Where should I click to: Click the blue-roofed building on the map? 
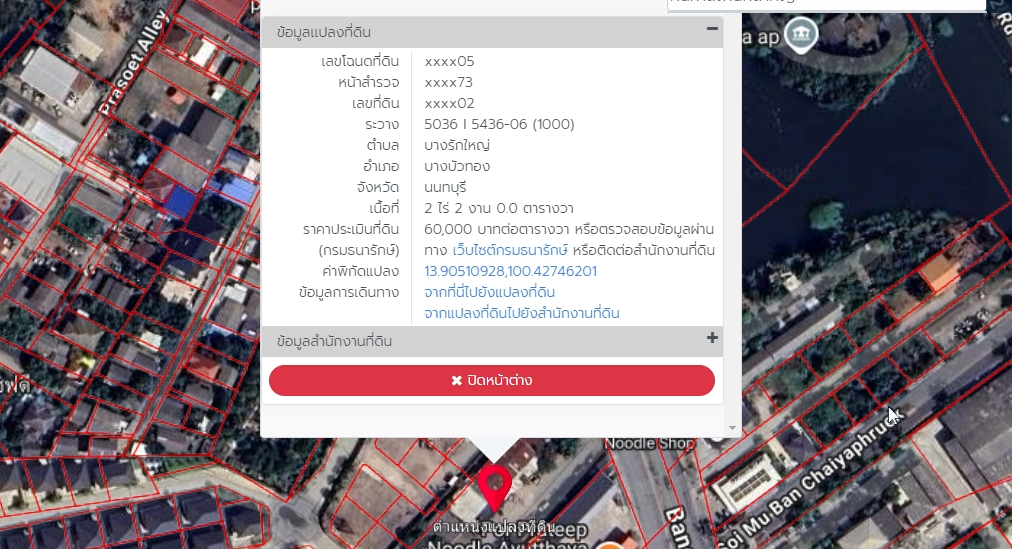tap(180, 201)
